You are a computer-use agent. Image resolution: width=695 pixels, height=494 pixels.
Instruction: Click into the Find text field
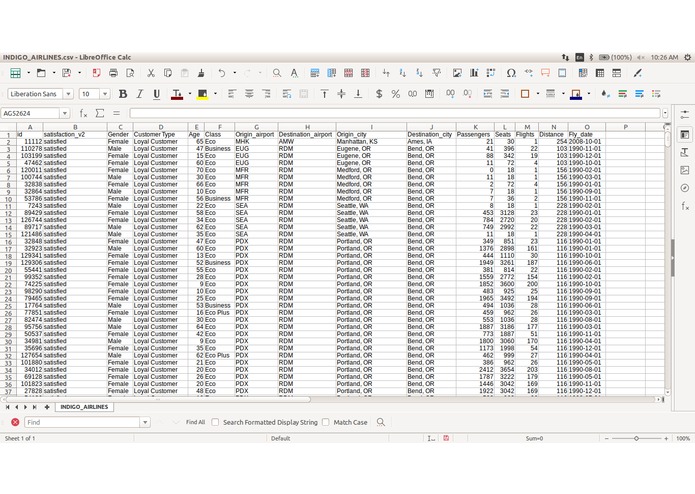point(82,422)
